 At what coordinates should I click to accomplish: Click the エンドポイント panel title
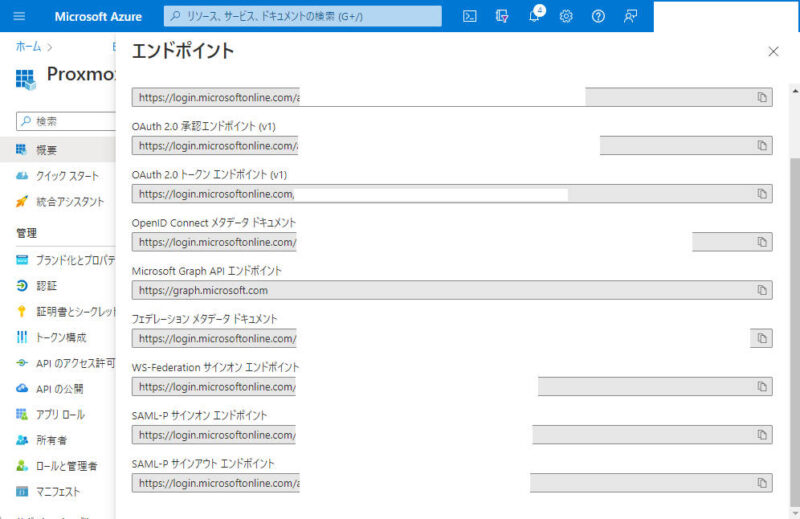pyautogui.click(x=183, y=51)
